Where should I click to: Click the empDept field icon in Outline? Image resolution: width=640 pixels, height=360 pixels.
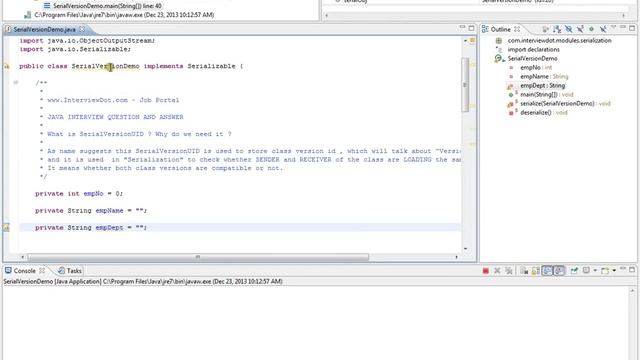(x=510, y=86)
